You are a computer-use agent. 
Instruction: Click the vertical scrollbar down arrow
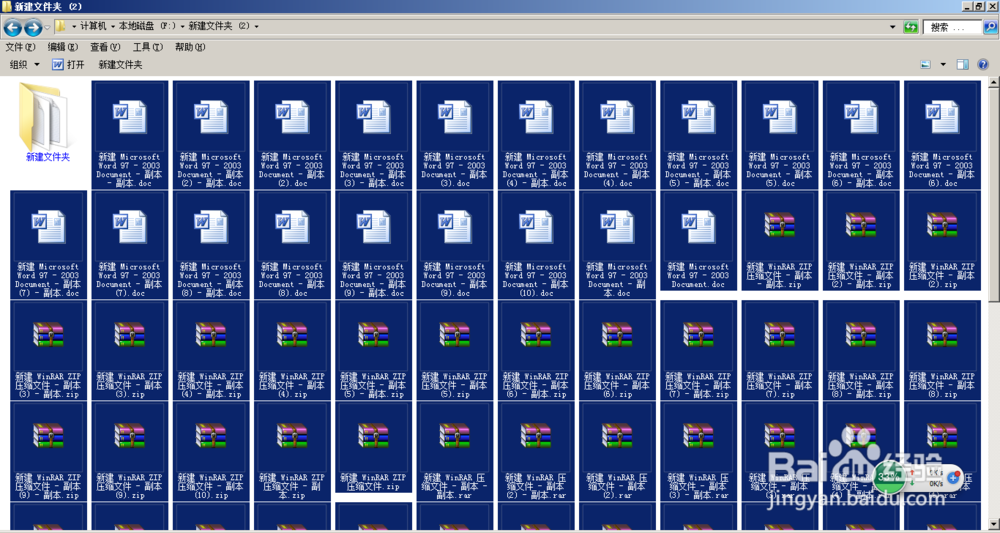tap(994, 523)
